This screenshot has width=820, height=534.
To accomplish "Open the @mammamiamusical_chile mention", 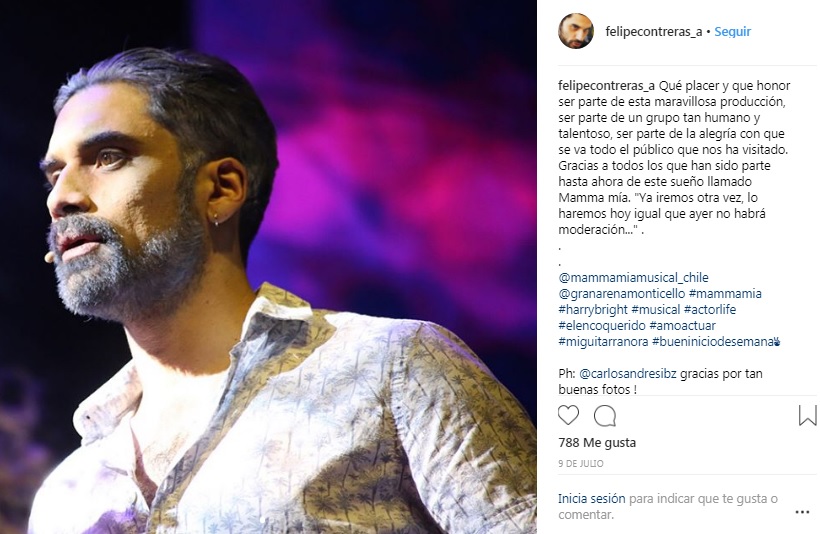I will tap(633, 278).
